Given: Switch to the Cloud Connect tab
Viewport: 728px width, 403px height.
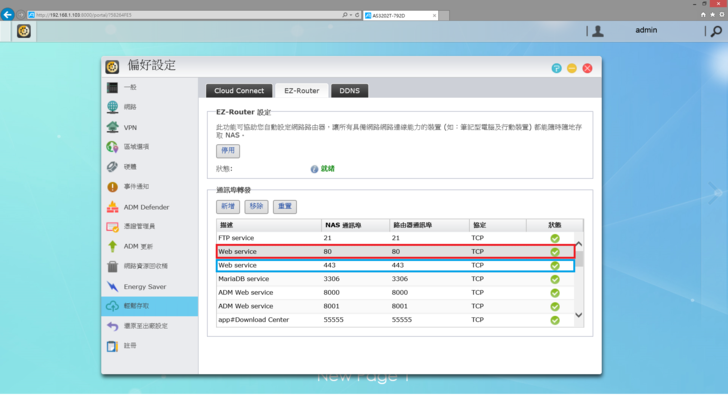Looking at the screenshot, I should [238, 91].
